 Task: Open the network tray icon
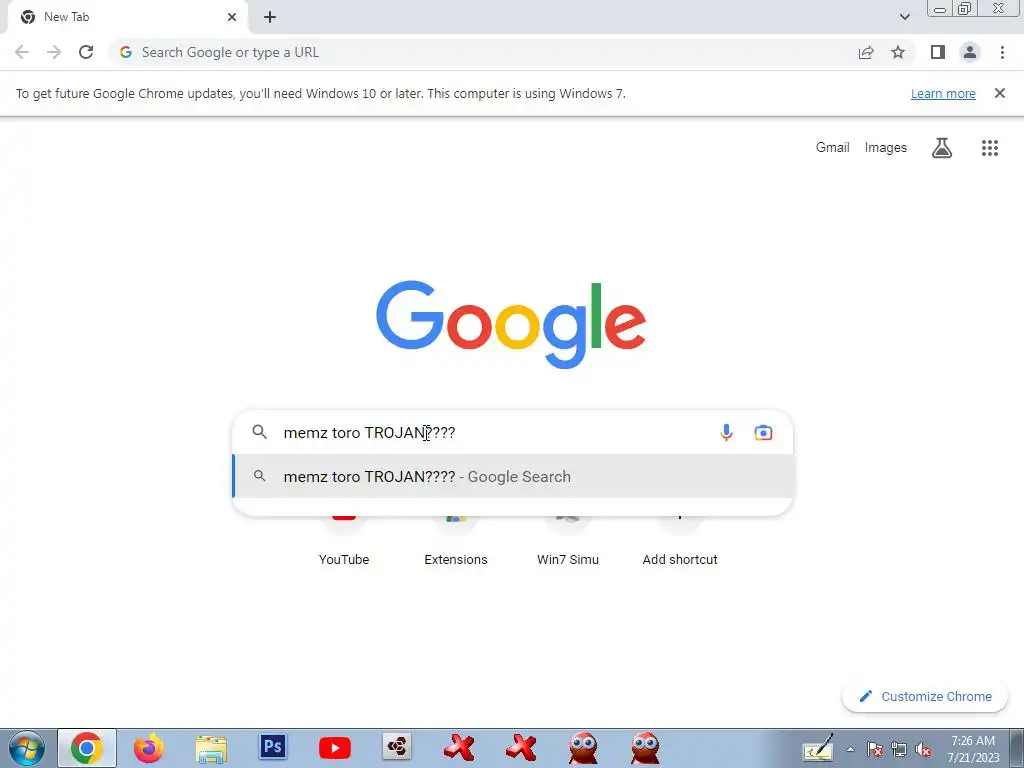coord(899,750)
